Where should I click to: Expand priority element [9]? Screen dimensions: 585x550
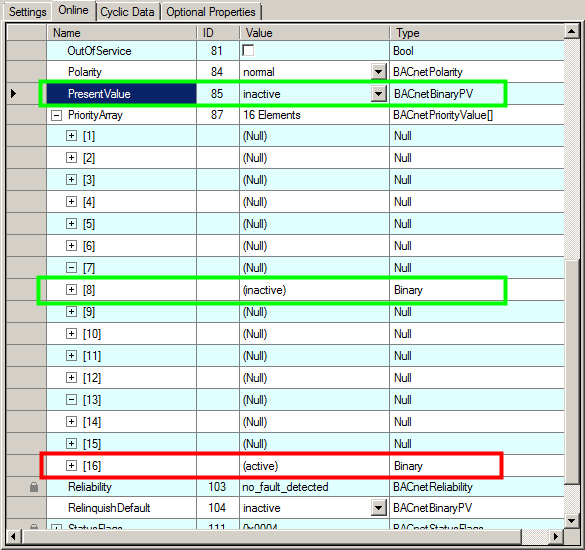click(x=71, y=312)
